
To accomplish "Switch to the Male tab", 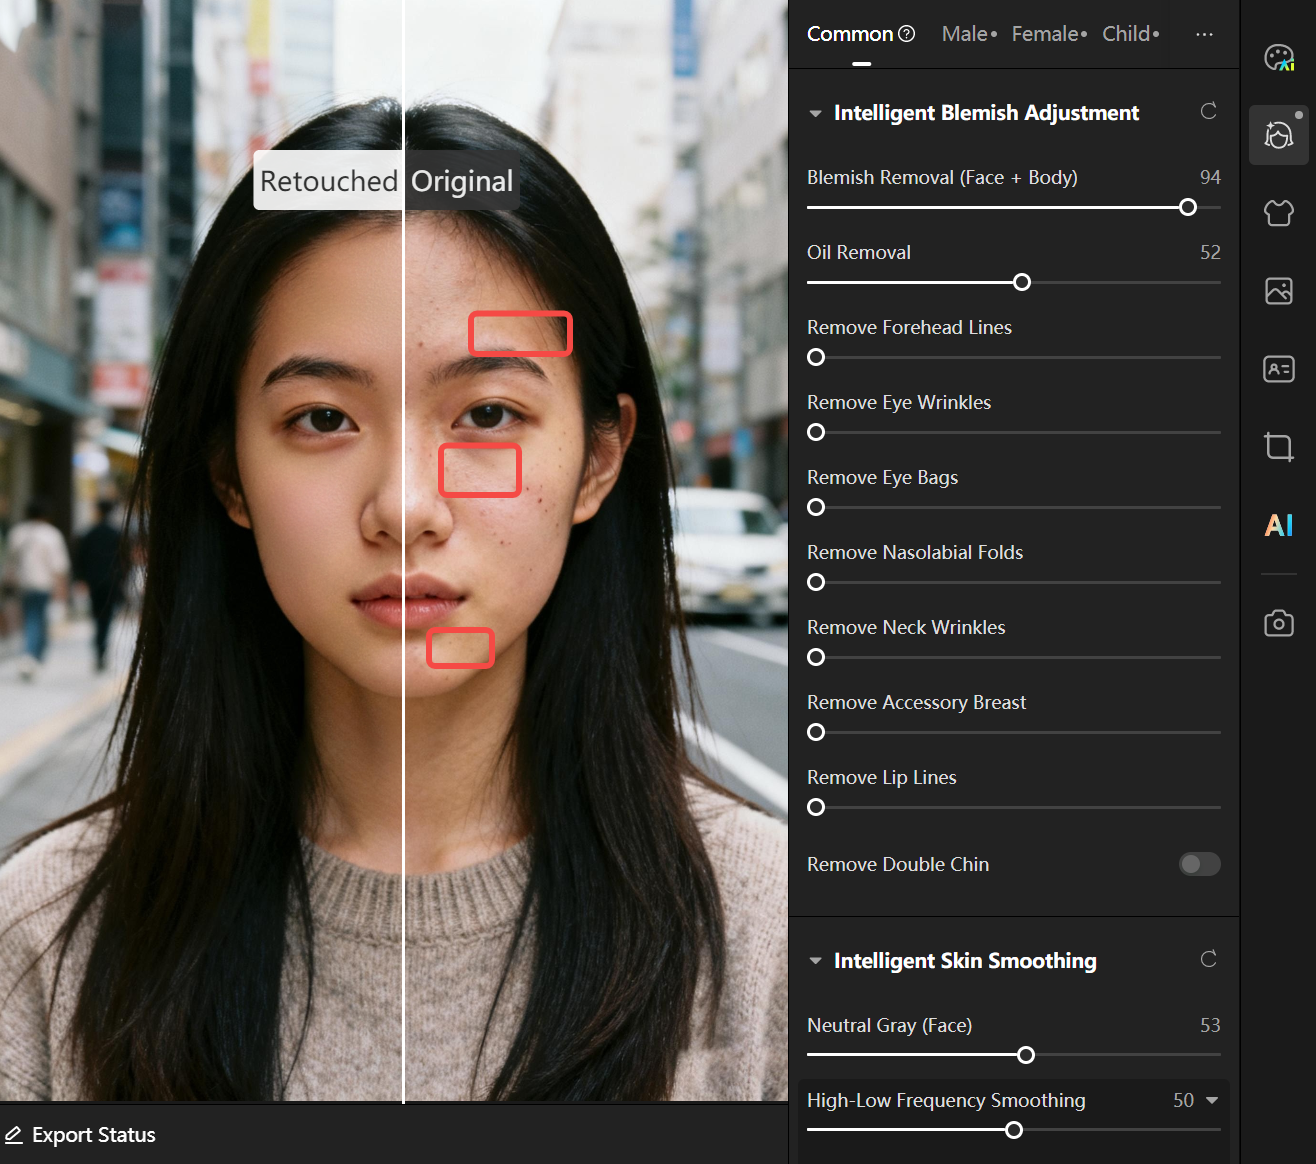I will 968,34.
